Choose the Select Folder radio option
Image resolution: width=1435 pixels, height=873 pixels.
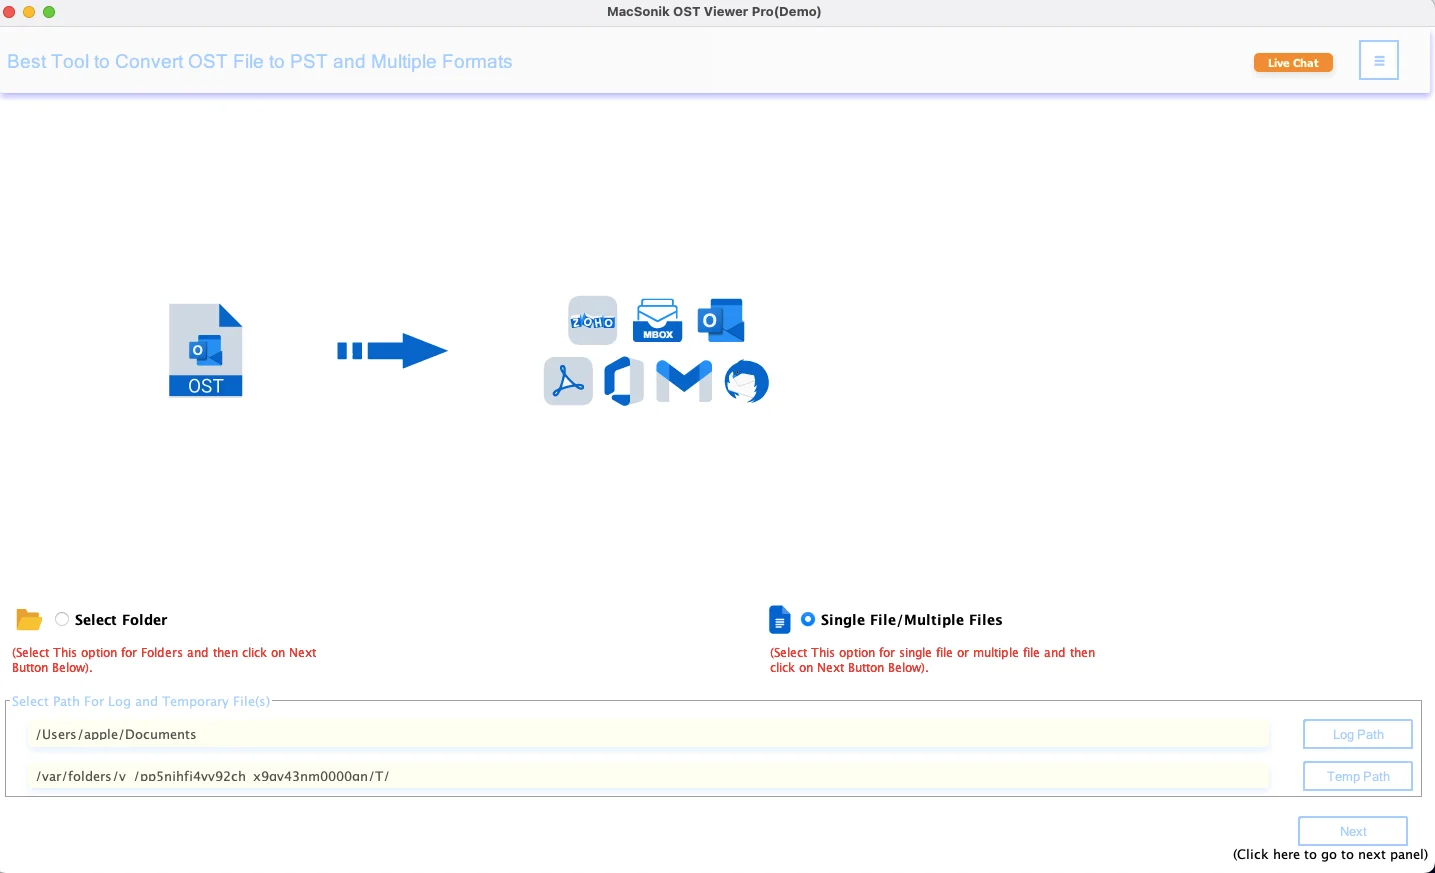click(62, 619)
